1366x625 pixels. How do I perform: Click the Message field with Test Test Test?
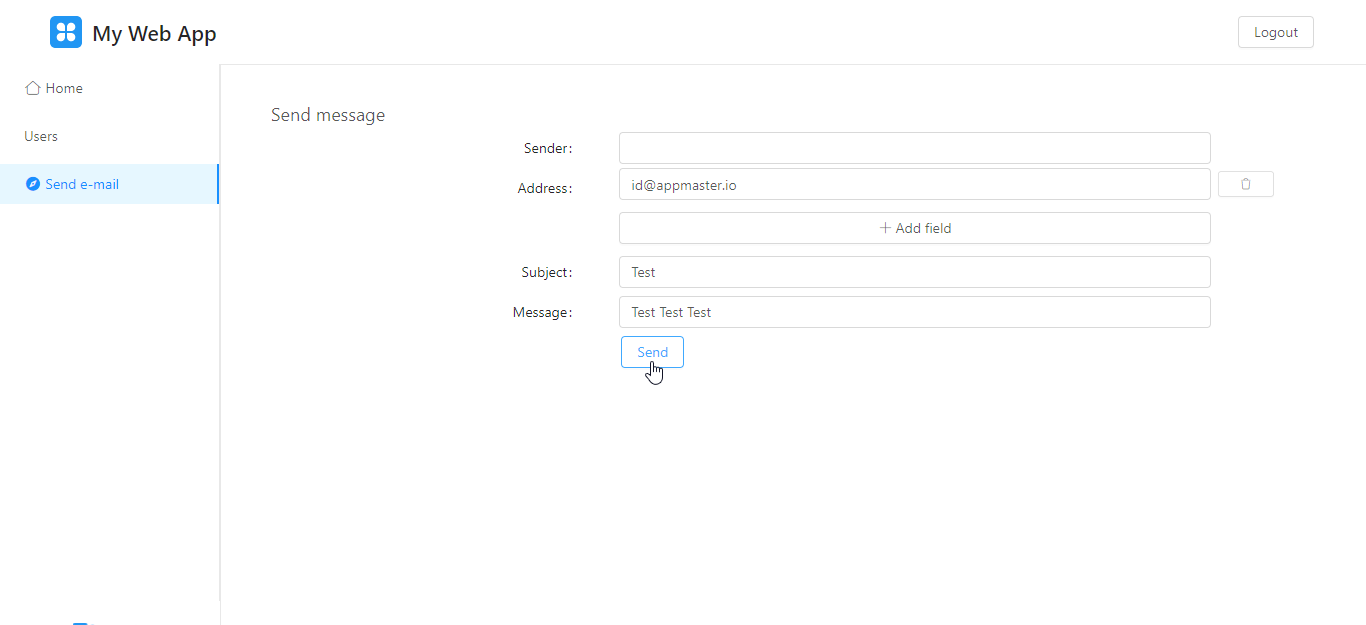tap(914, 312)
